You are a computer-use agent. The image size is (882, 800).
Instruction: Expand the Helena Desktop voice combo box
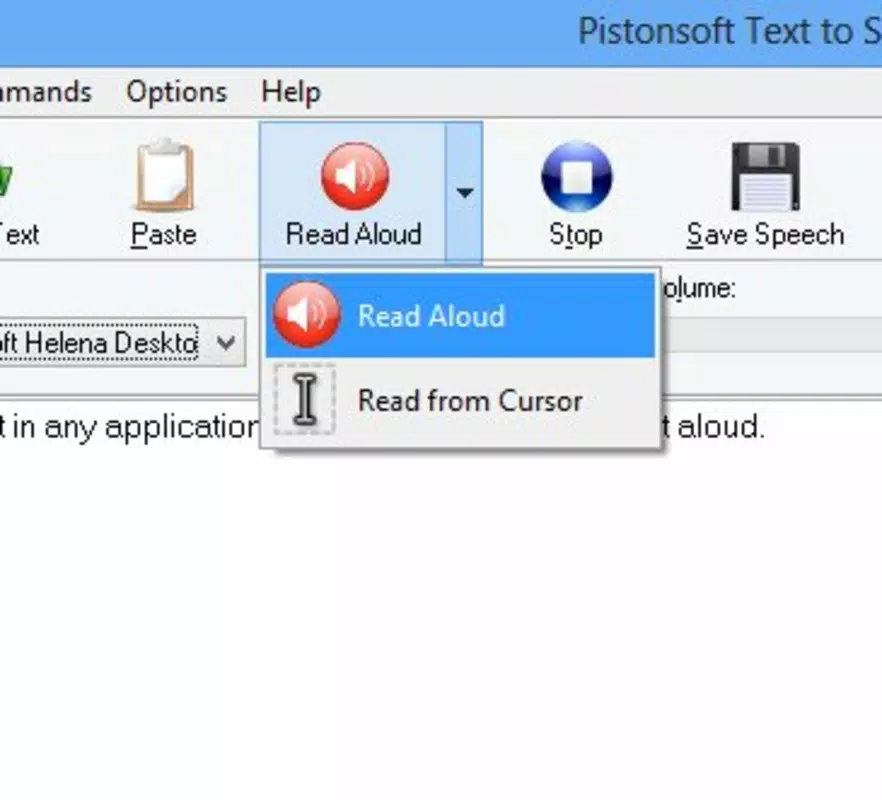tap(226, 342)
